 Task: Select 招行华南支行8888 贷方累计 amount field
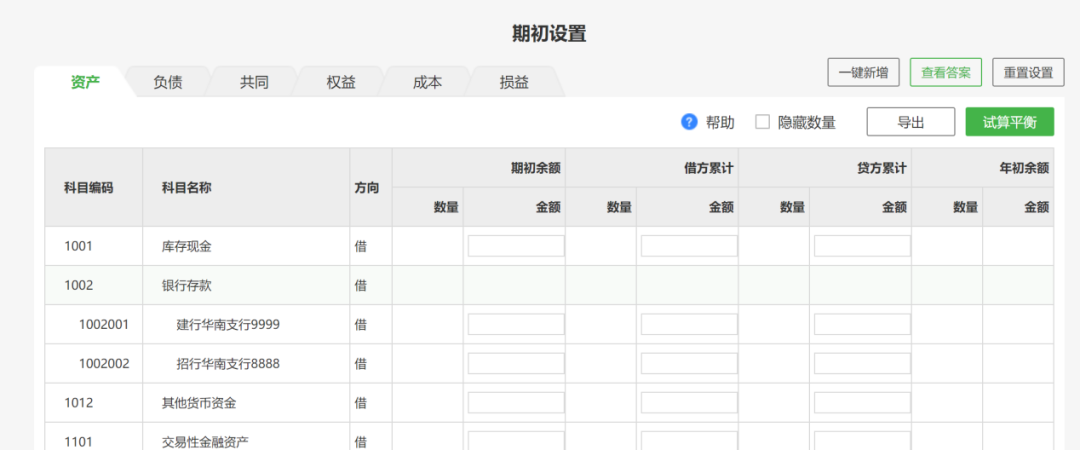862,364
